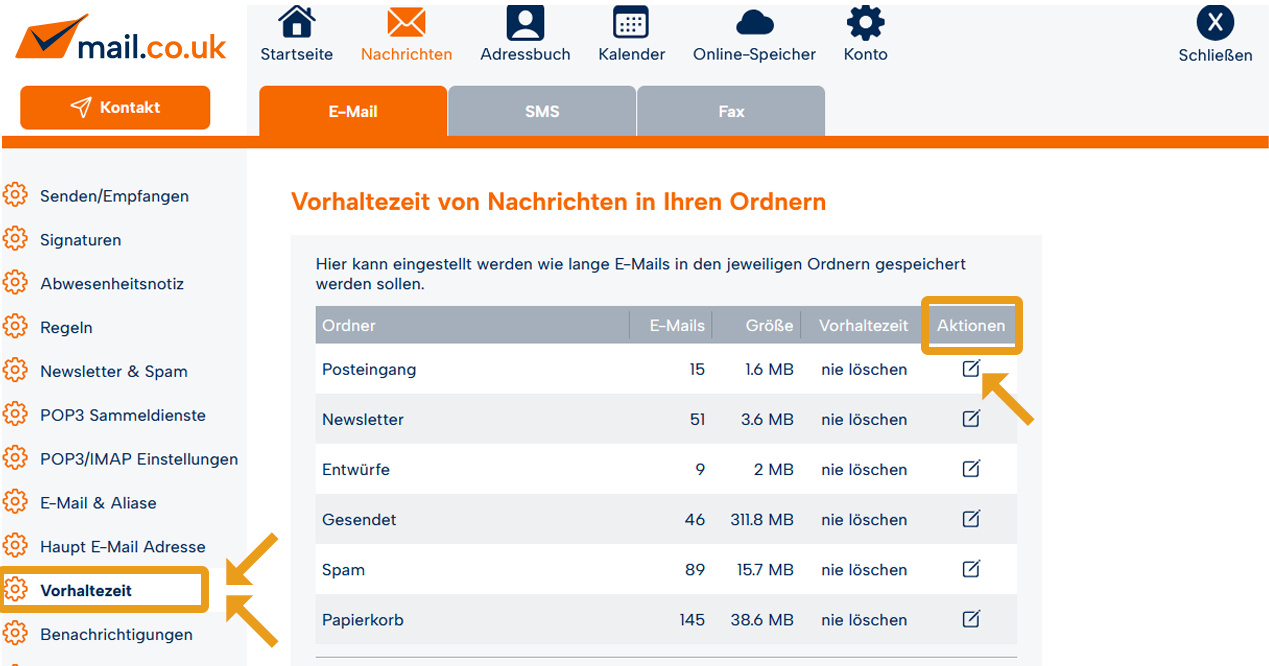
Task: Switch to the Fax tab
Action: [x=731, y=112]
